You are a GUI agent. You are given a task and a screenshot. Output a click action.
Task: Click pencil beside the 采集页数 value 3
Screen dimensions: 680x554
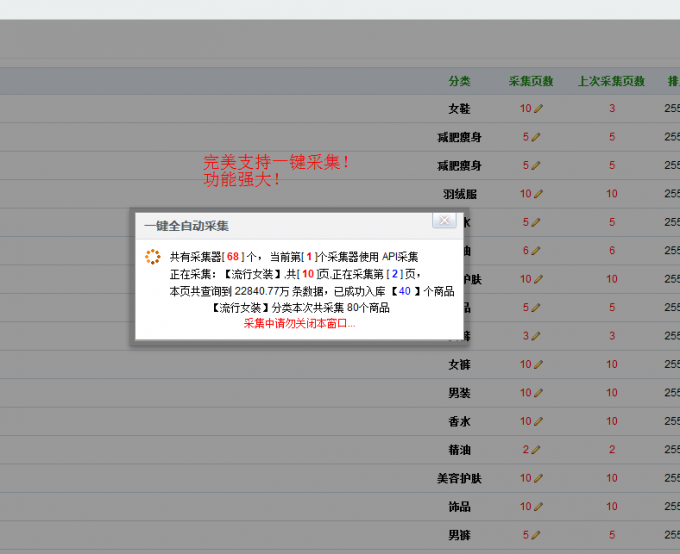click(536, 336)
